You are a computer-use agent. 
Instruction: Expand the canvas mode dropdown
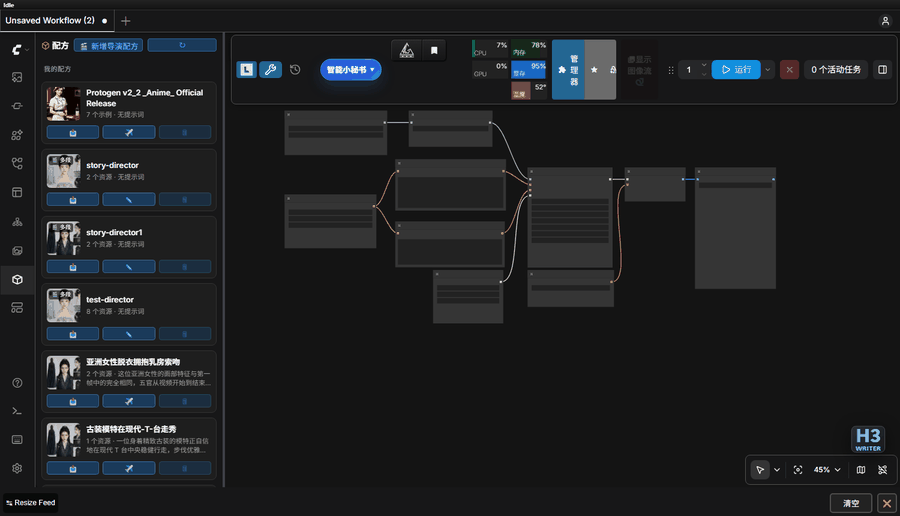point(777,470)
